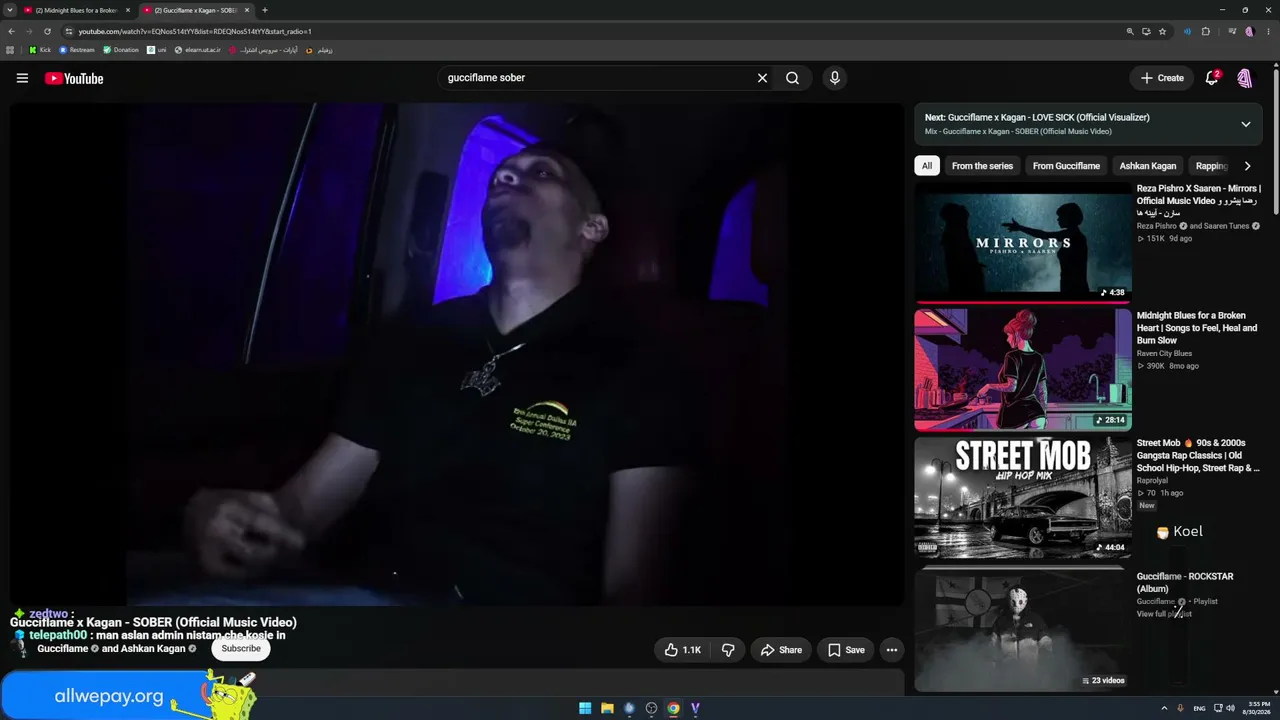Open the Mirrors video thumbnail
This screenshot has width=1280, height=720.
1023,242
